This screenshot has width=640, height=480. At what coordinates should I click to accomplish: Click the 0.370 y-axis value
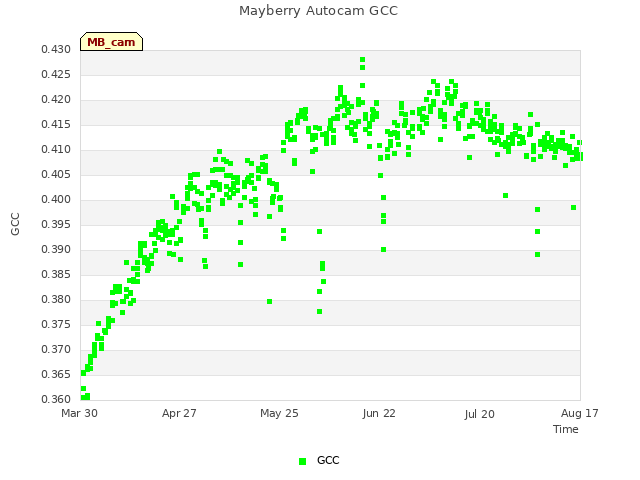point(56,349)
